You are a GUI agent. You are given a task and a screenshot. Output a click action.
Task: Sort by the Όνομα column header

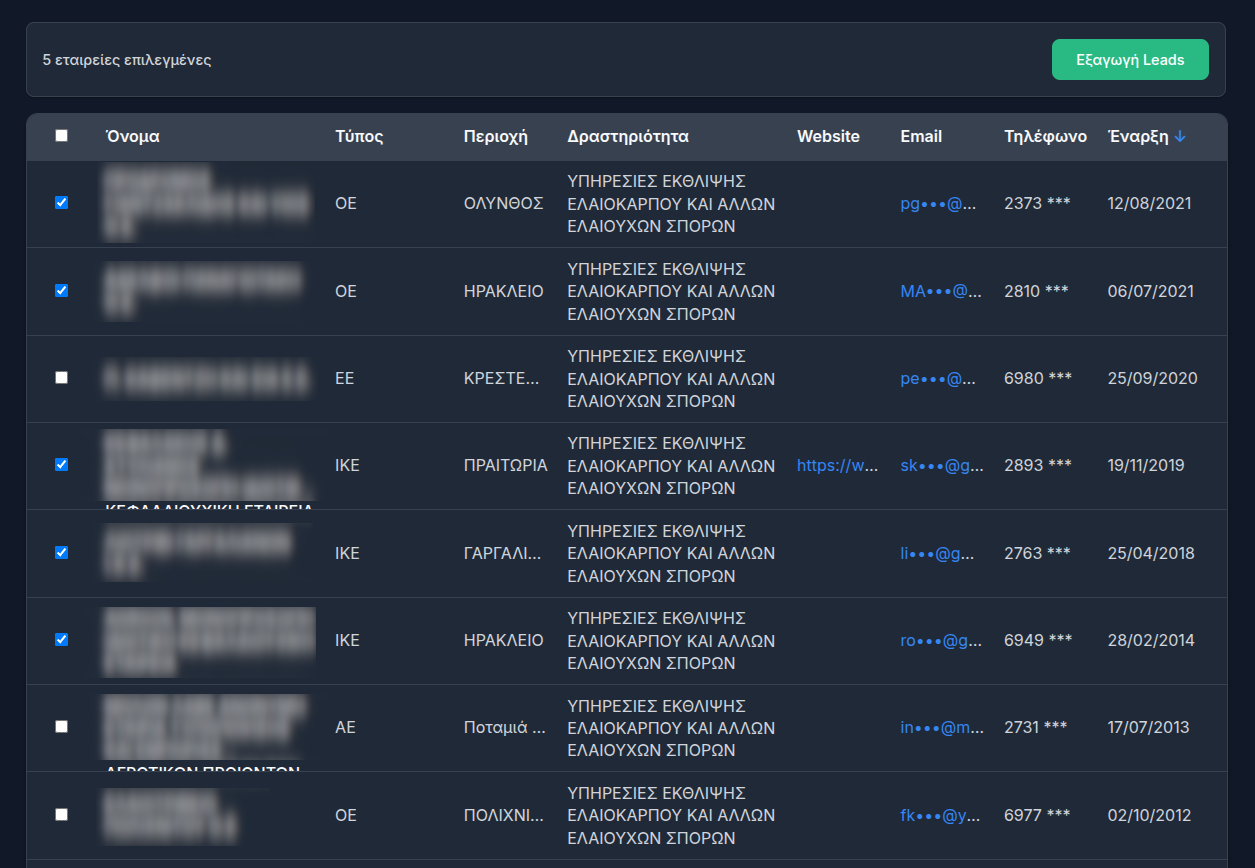coord(133,137)
